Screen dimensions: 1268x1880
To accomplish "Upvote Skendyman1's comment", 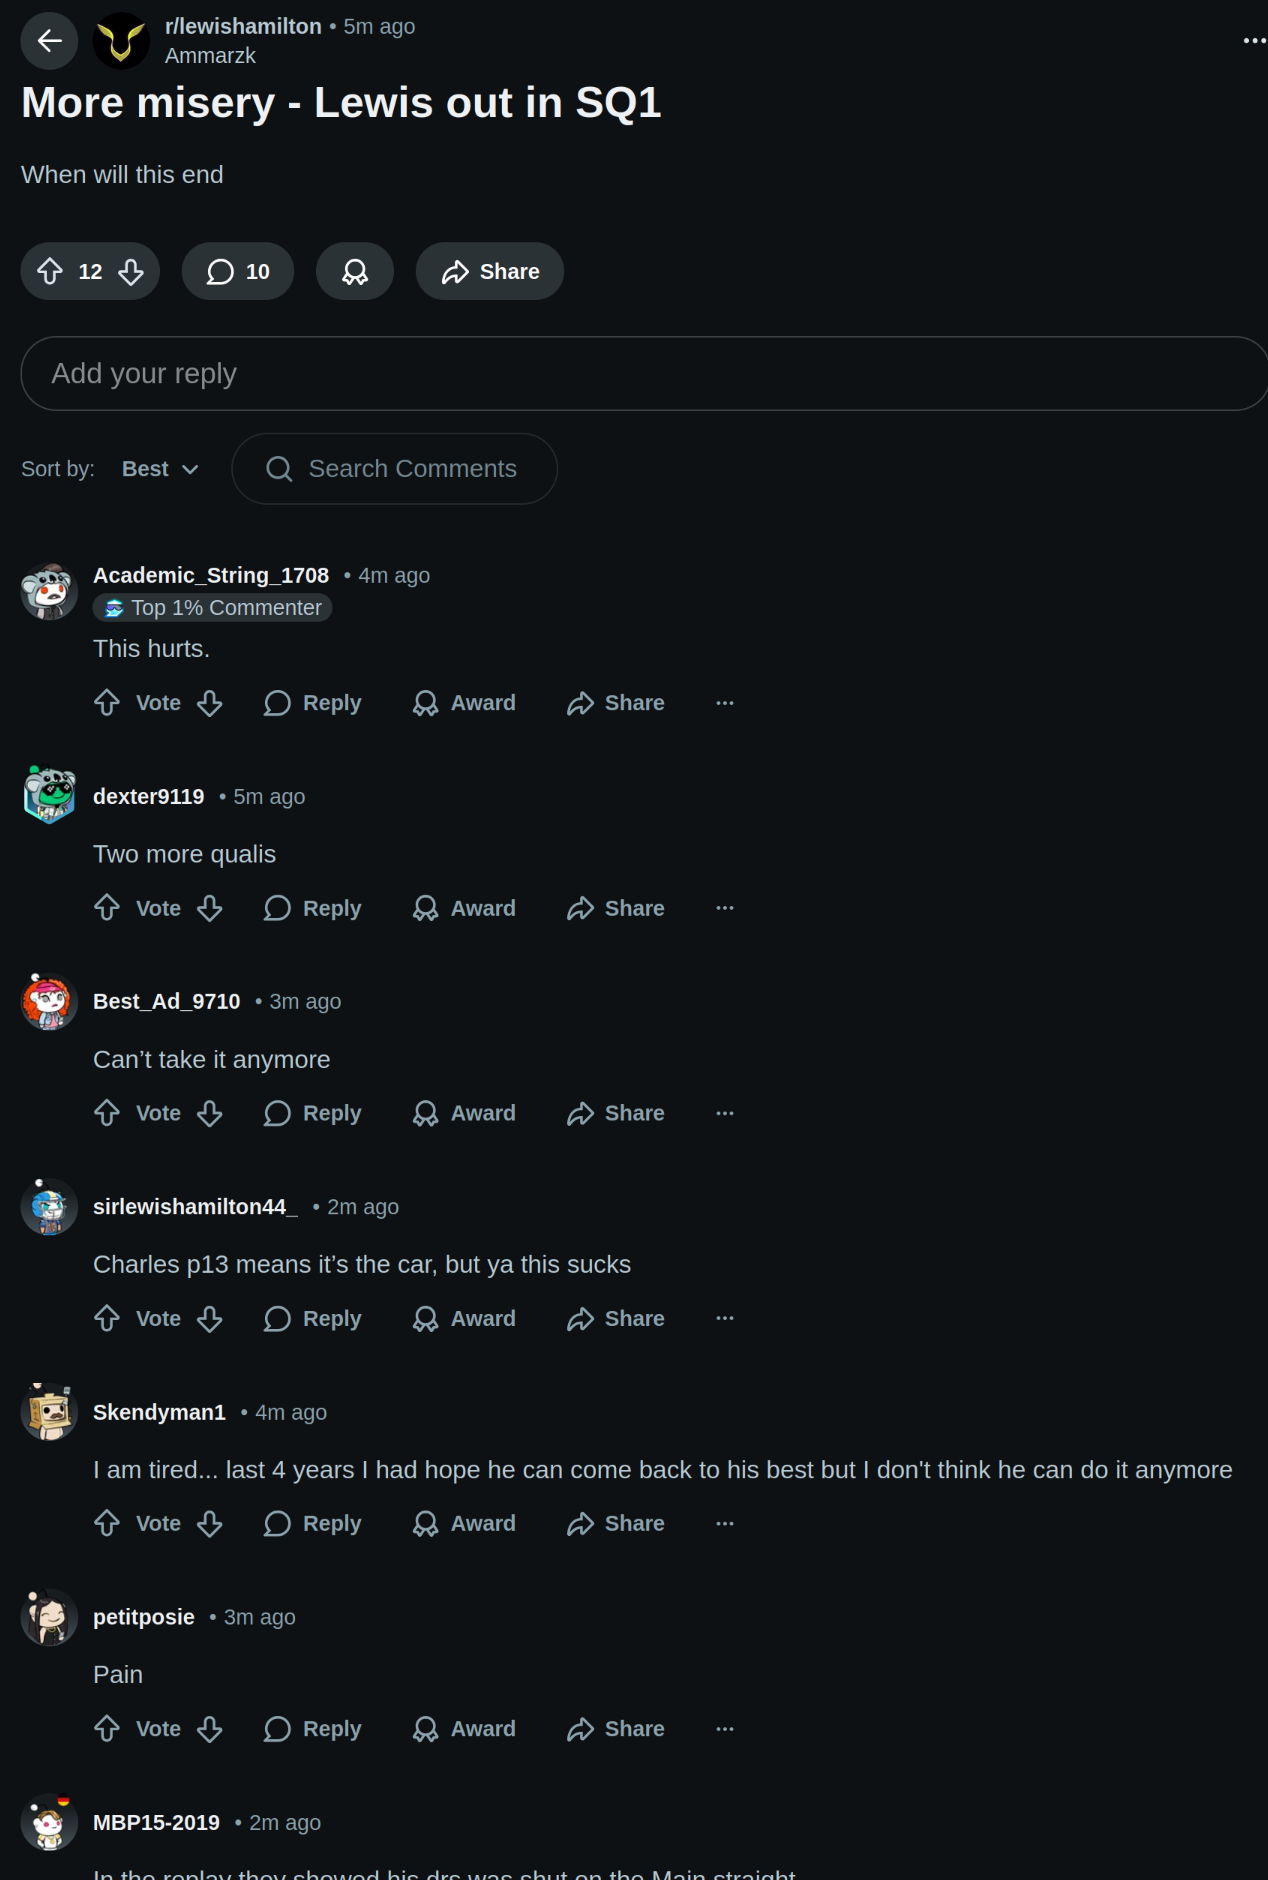I will point(107,1523).
